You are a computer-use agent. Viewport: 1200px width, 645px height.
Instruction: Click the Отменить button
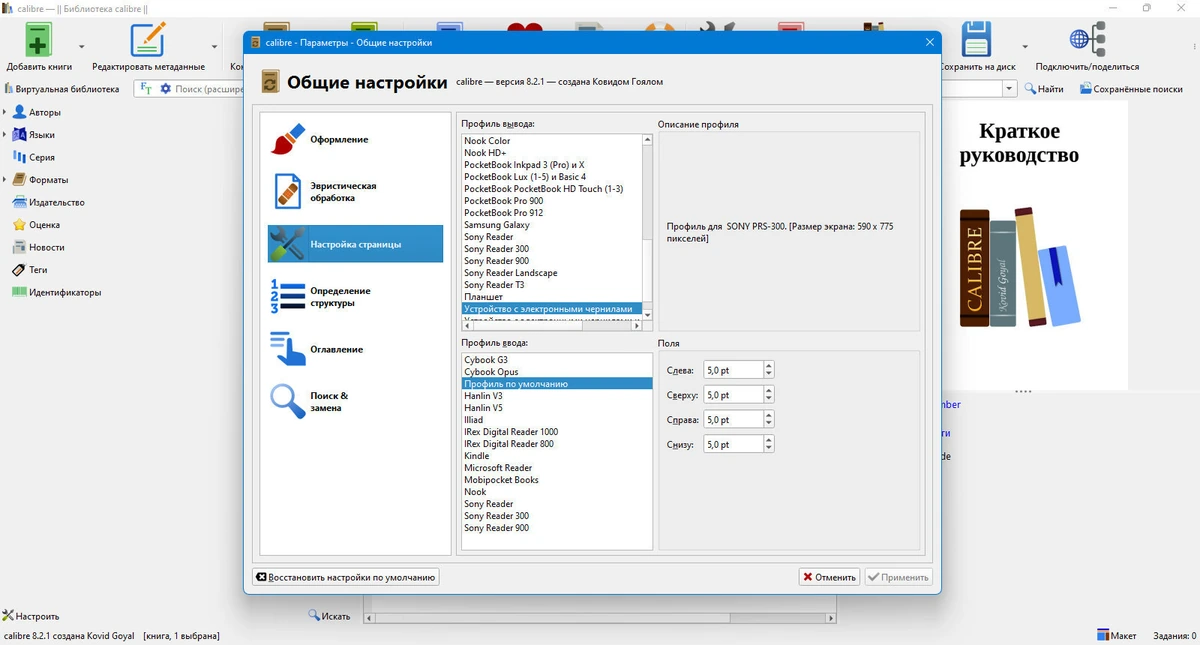[x=829, y=577]
